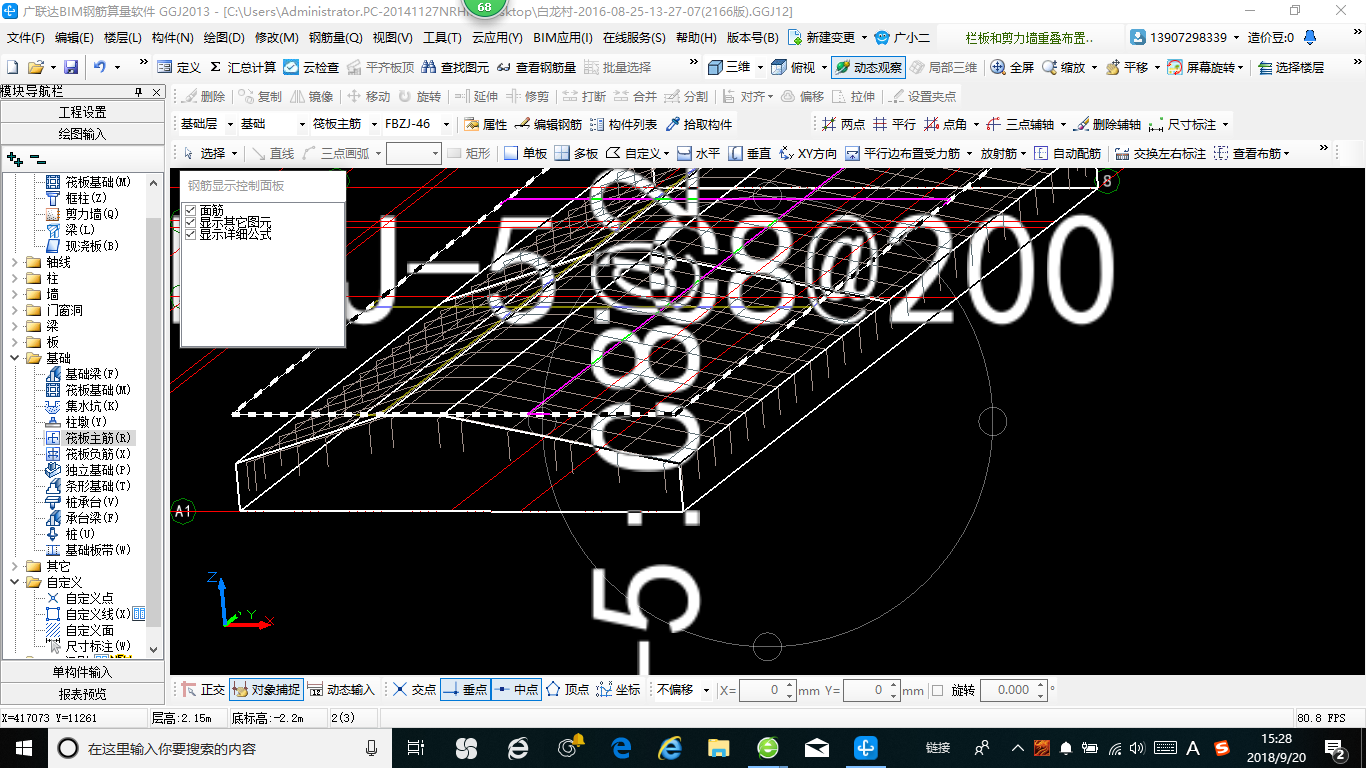
Task: Toggle 正交 orthogonal mode
Action: click(203, 690)
